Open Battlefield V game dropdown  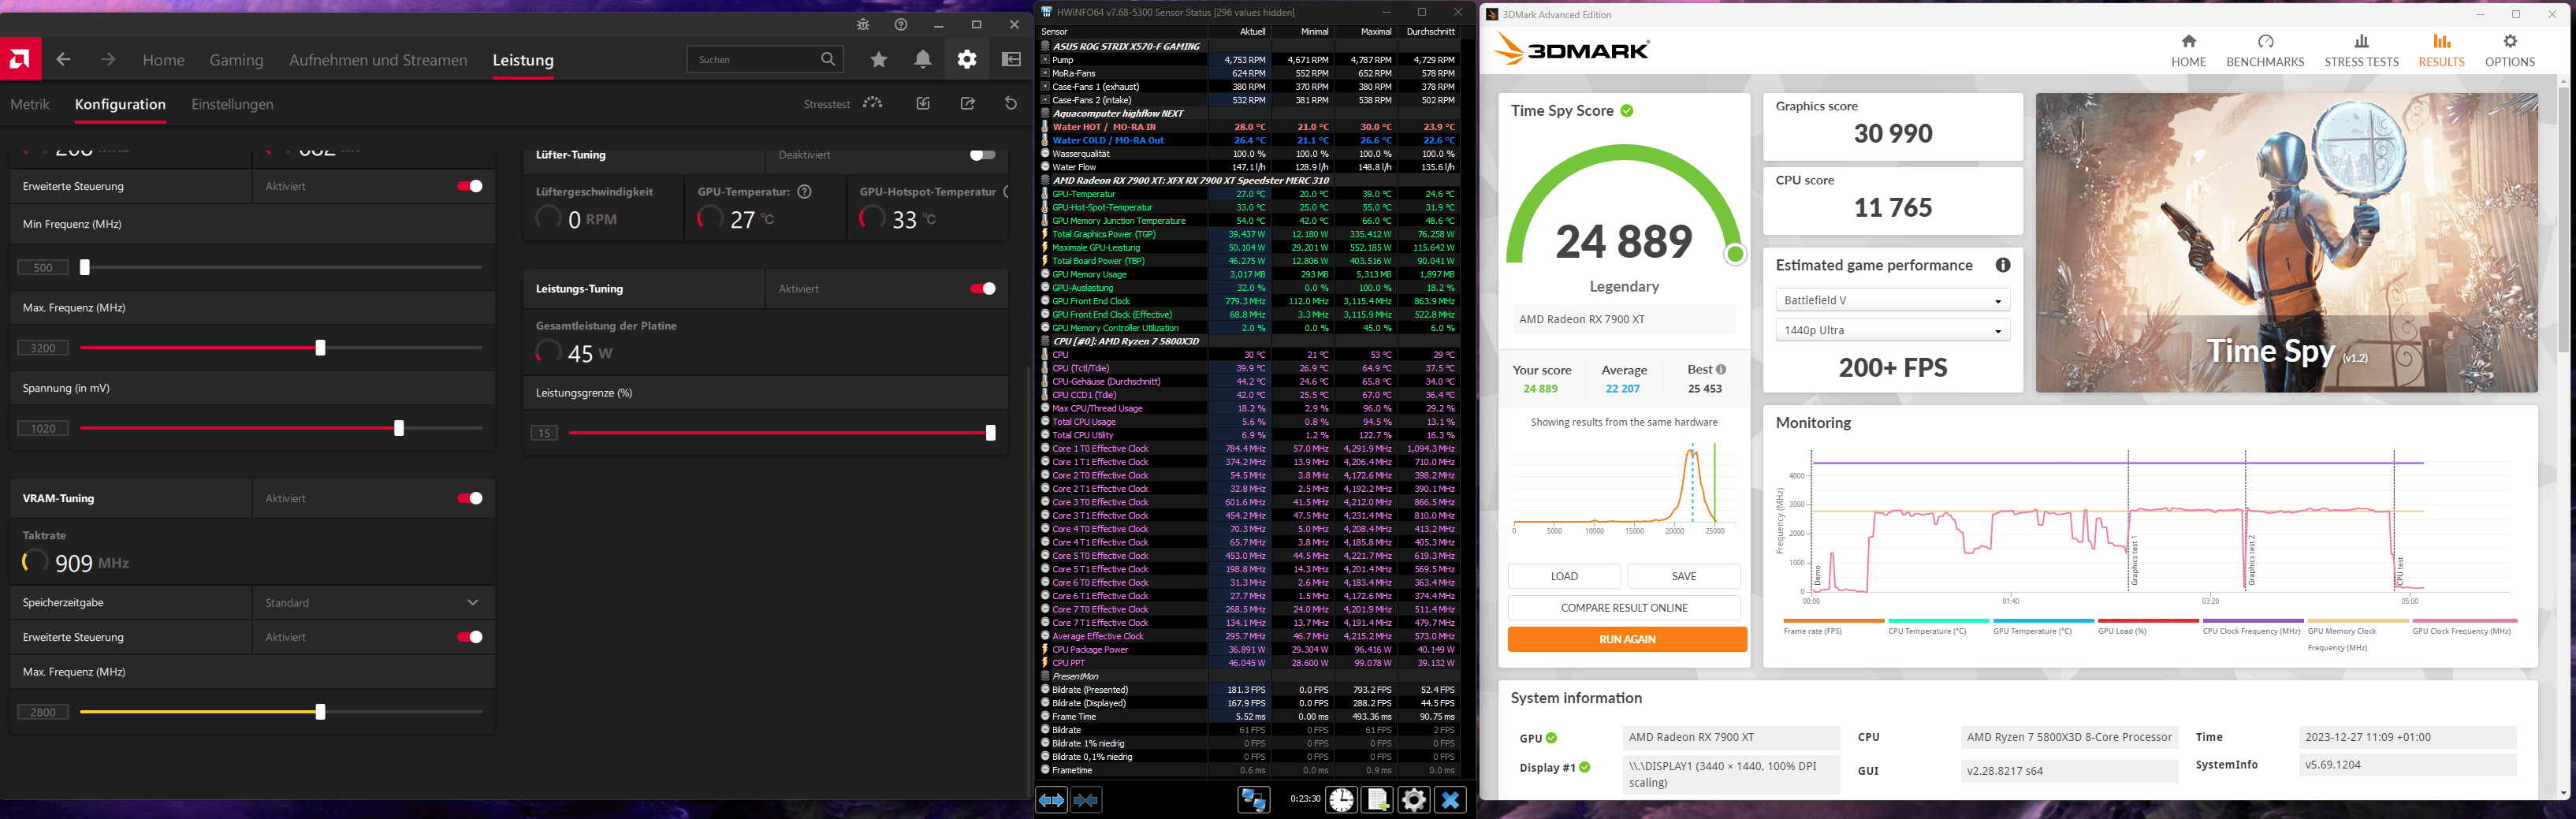click(x=1892, y=300)
